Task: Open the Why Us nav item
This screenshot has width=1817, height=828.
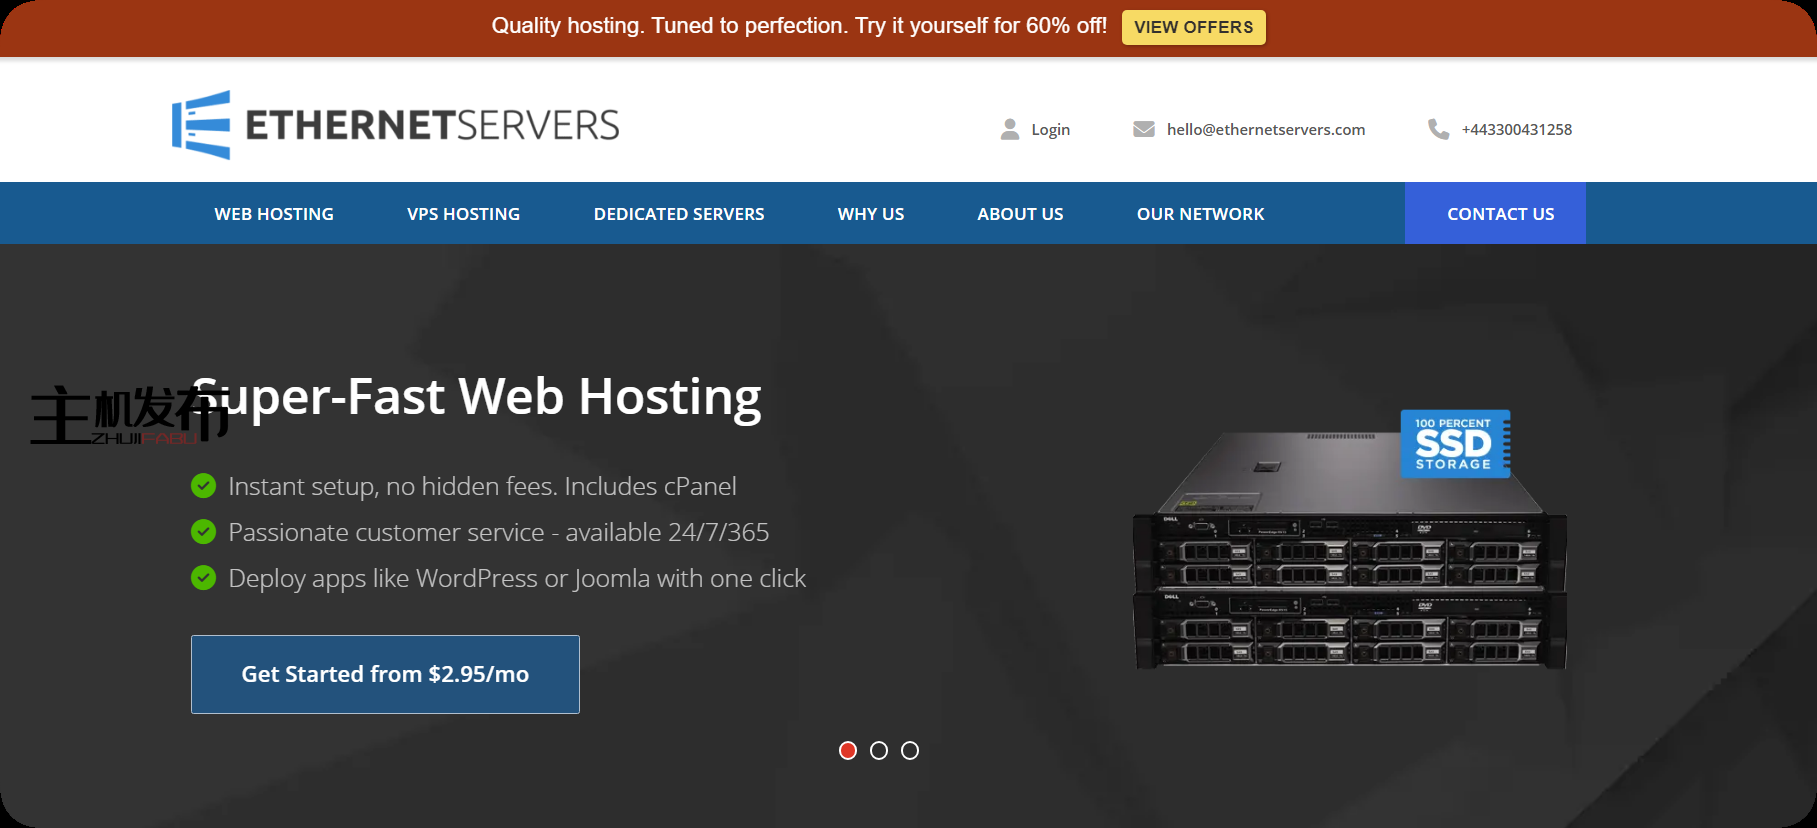Action: 870,214
